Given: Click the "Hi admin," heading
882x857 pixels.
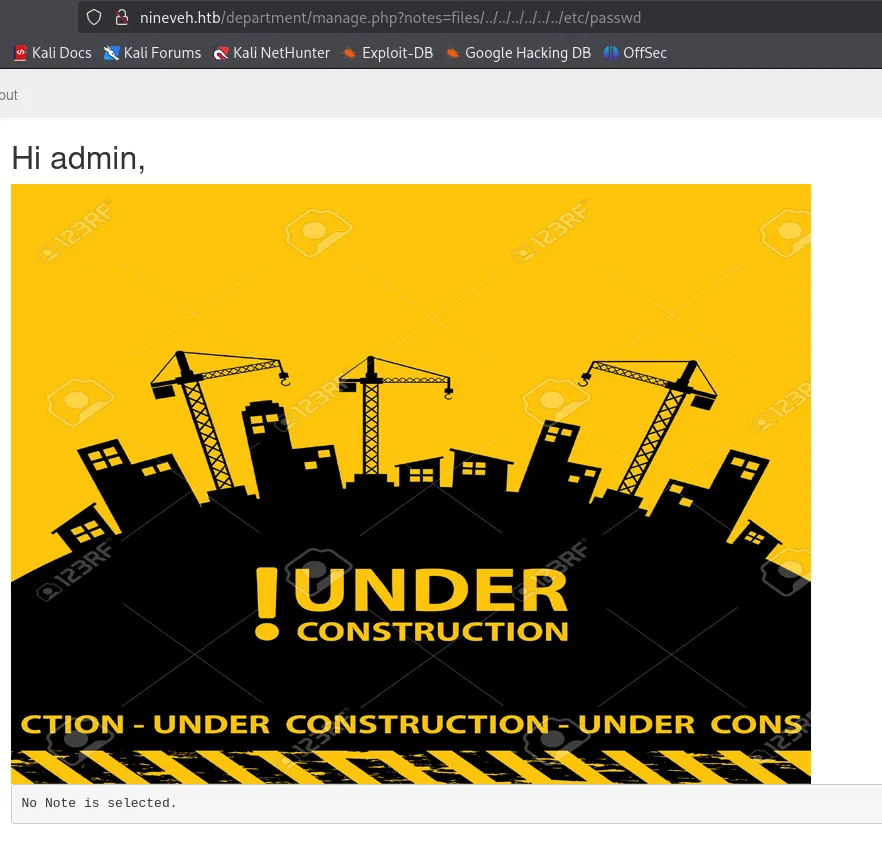Looking at the screenshot, I should click(x=78, y=158).
